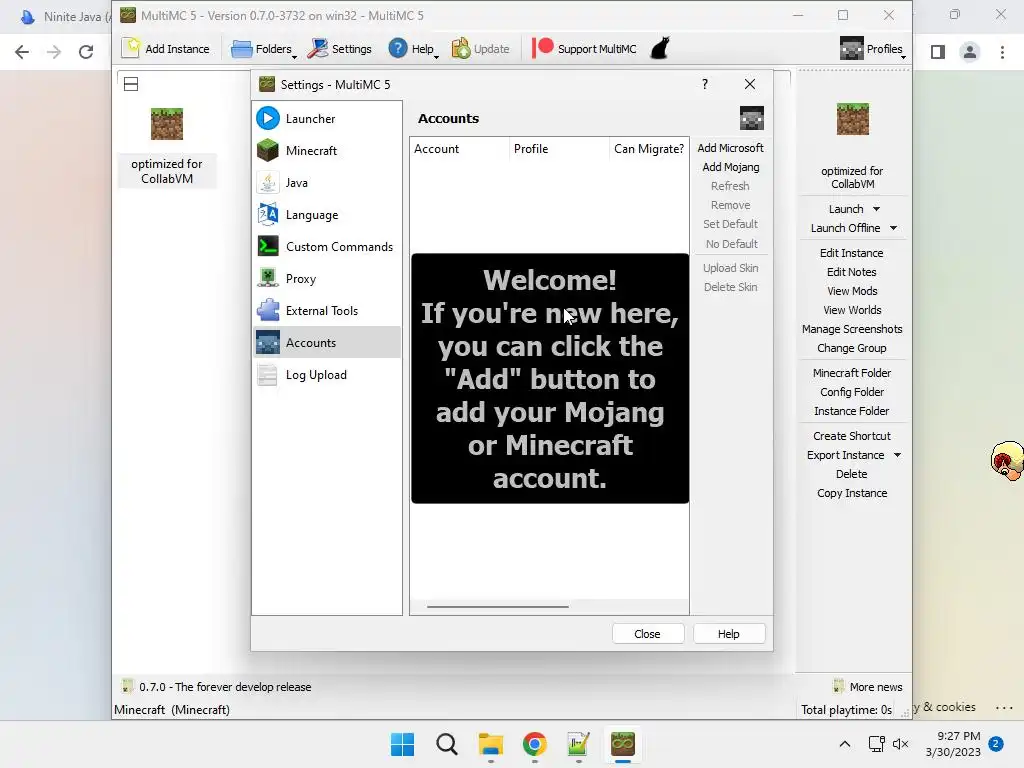Click the Set Default account button

730,224
